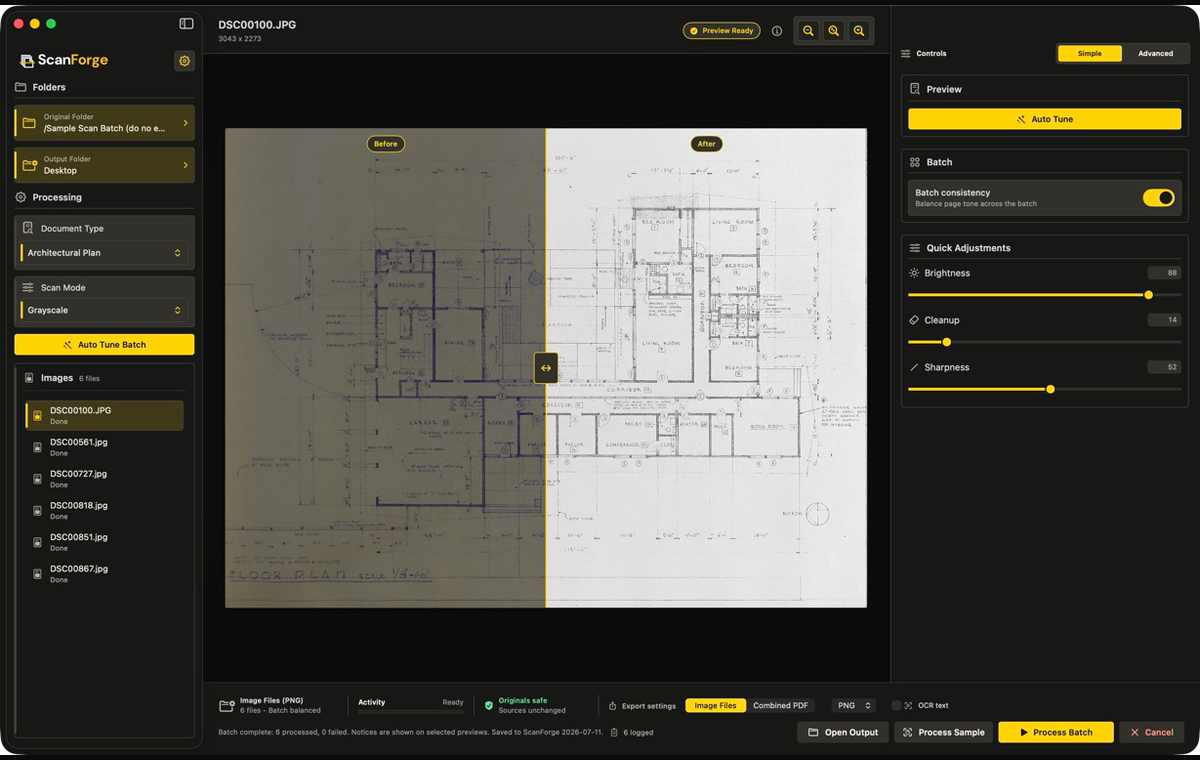This screenshot has height=760, width=1200.
Task: Click the Cleanup value field 14
Action: point(1164,320)
